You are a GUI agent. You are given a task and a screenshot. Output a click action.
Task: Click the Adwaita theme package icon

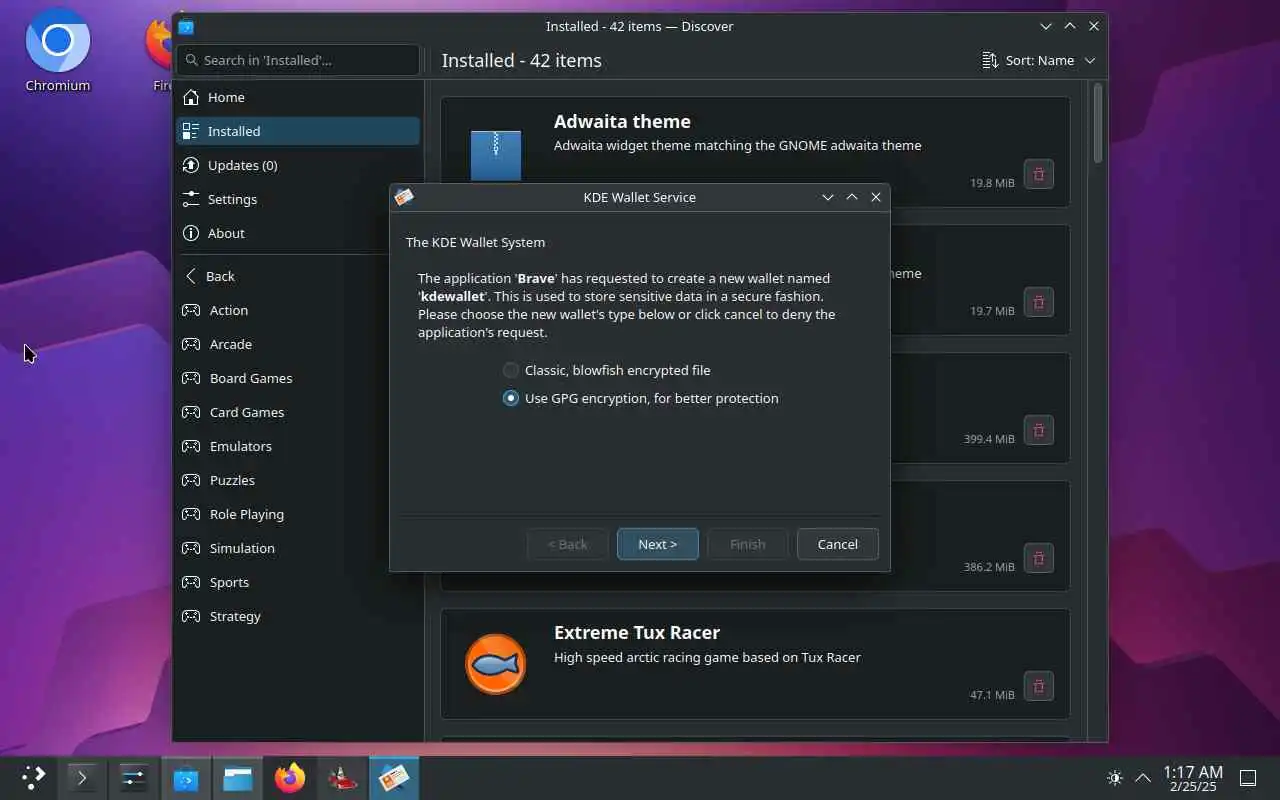(496, 155)
